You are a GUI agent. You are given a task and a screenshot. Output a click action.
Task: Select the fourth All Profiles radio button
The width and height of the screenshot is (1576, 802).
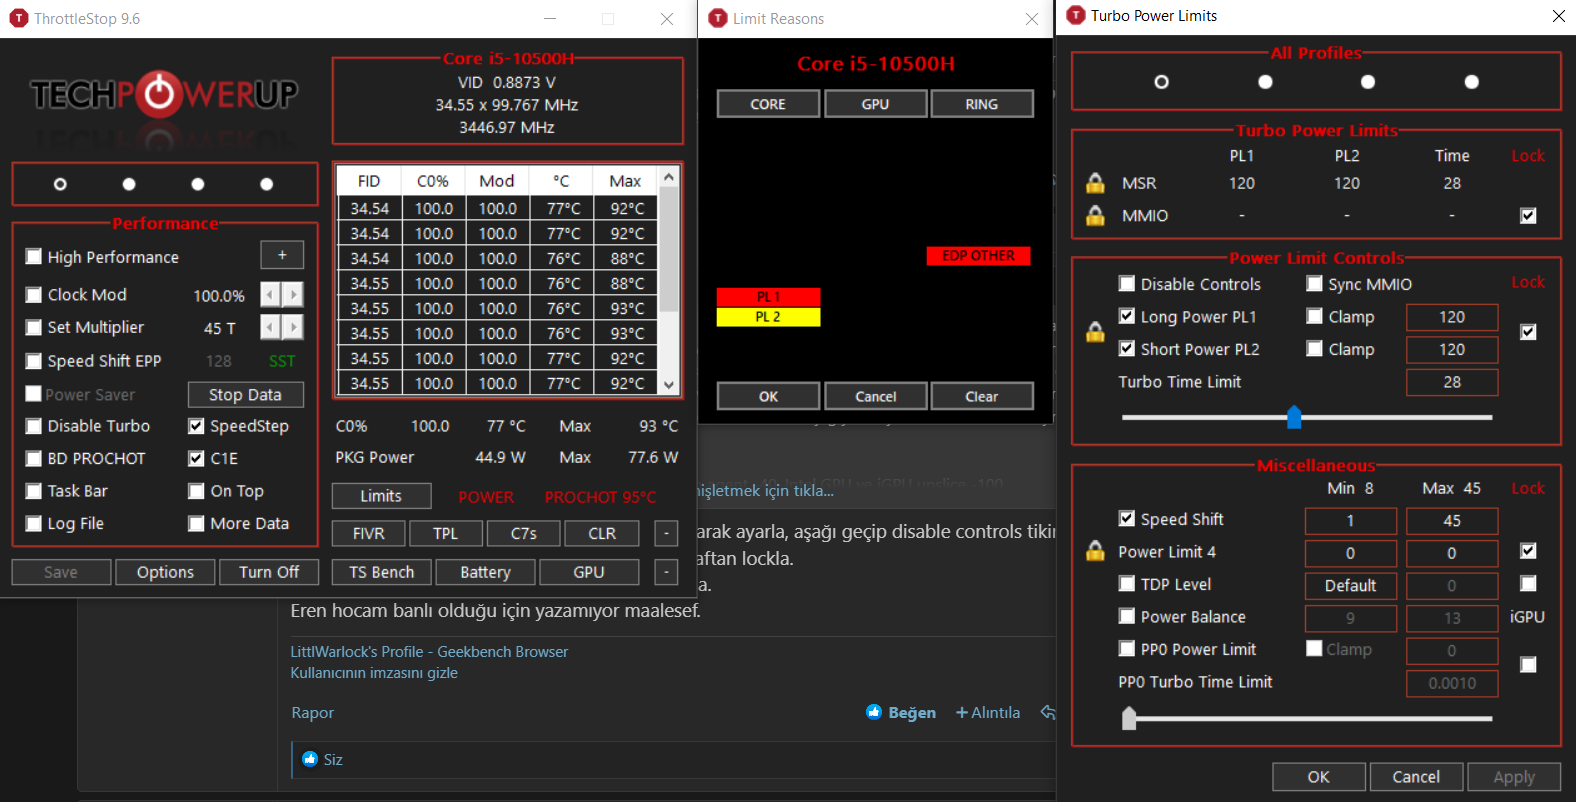1472,82
